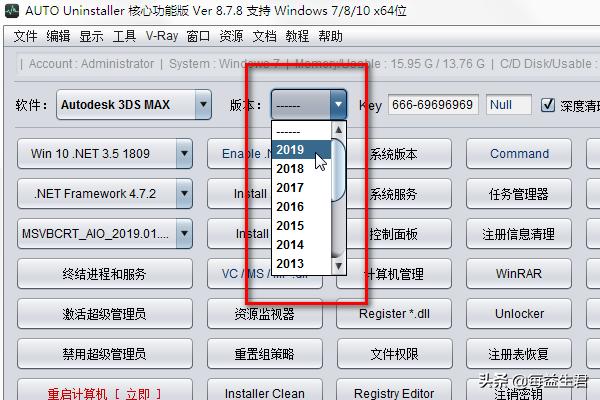The image size is (600, 400).
Task: Expand the .NET Framework 4.7.2 dropdown
Action: (x=184, y=194)
